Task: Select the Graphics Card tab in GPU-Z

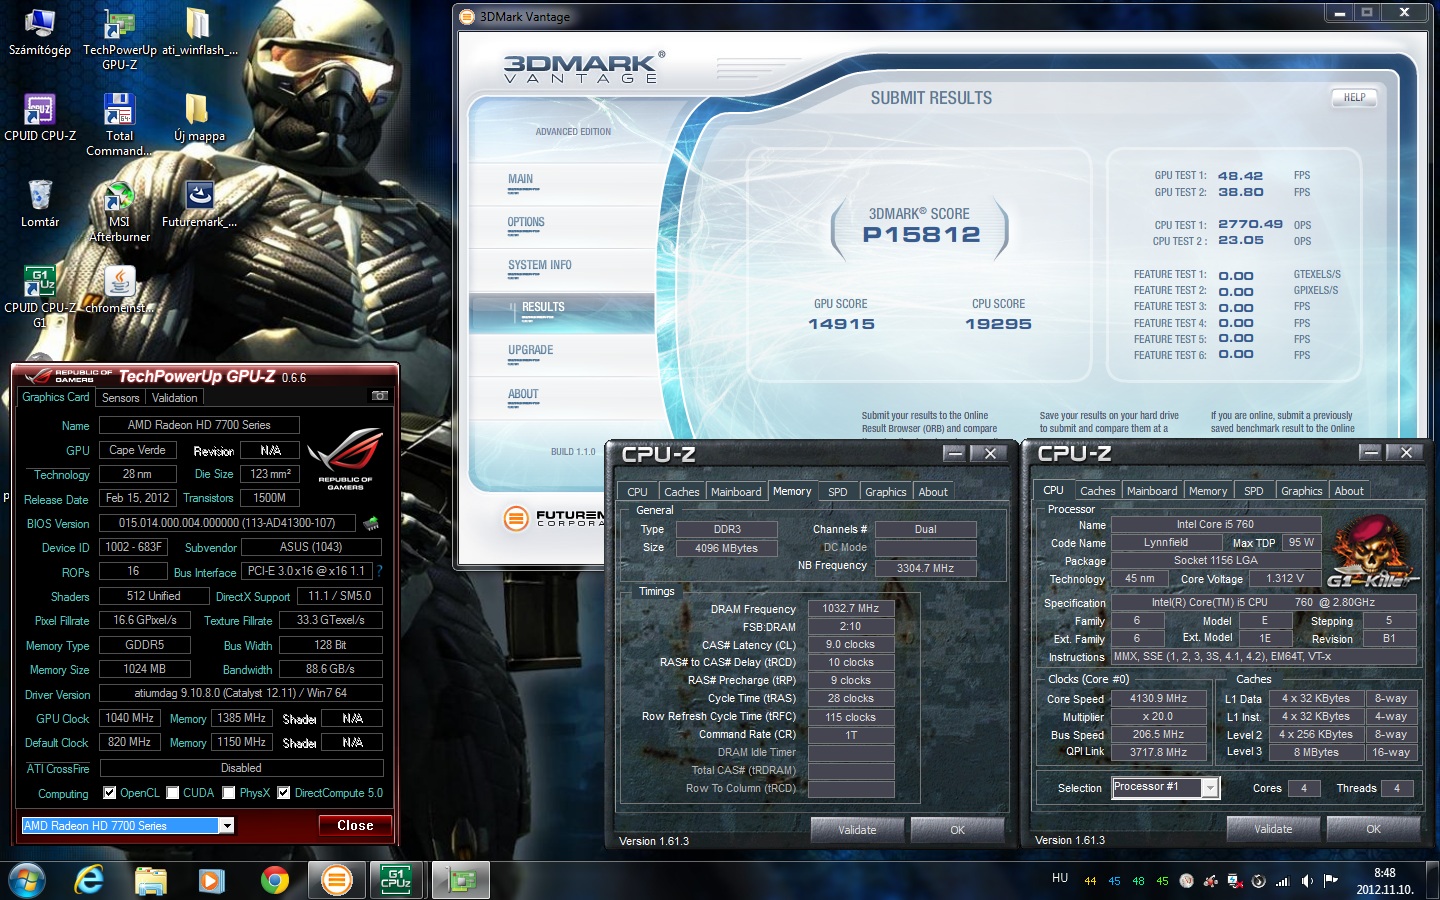Action: [56, 397]
